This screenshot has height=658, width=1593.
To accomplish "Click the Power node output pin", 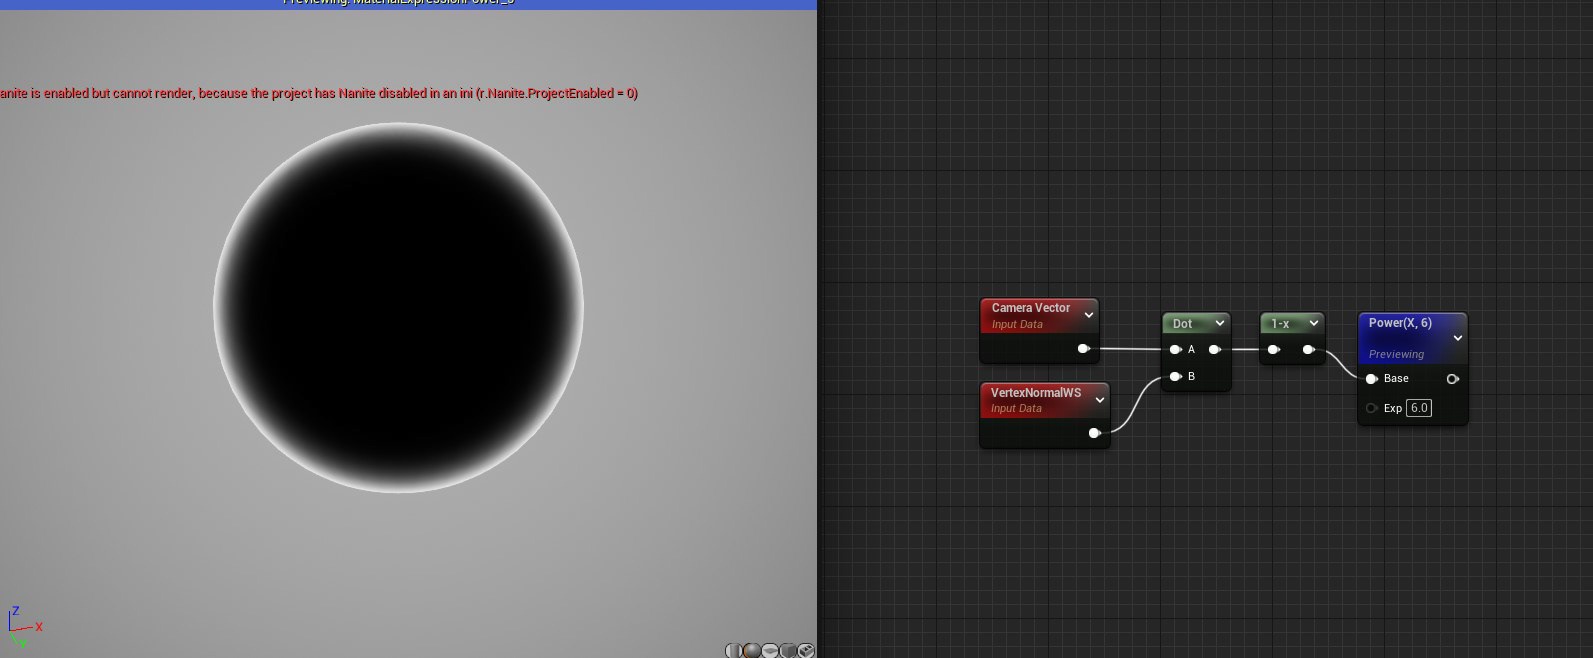I will (x=1453, y=379).
